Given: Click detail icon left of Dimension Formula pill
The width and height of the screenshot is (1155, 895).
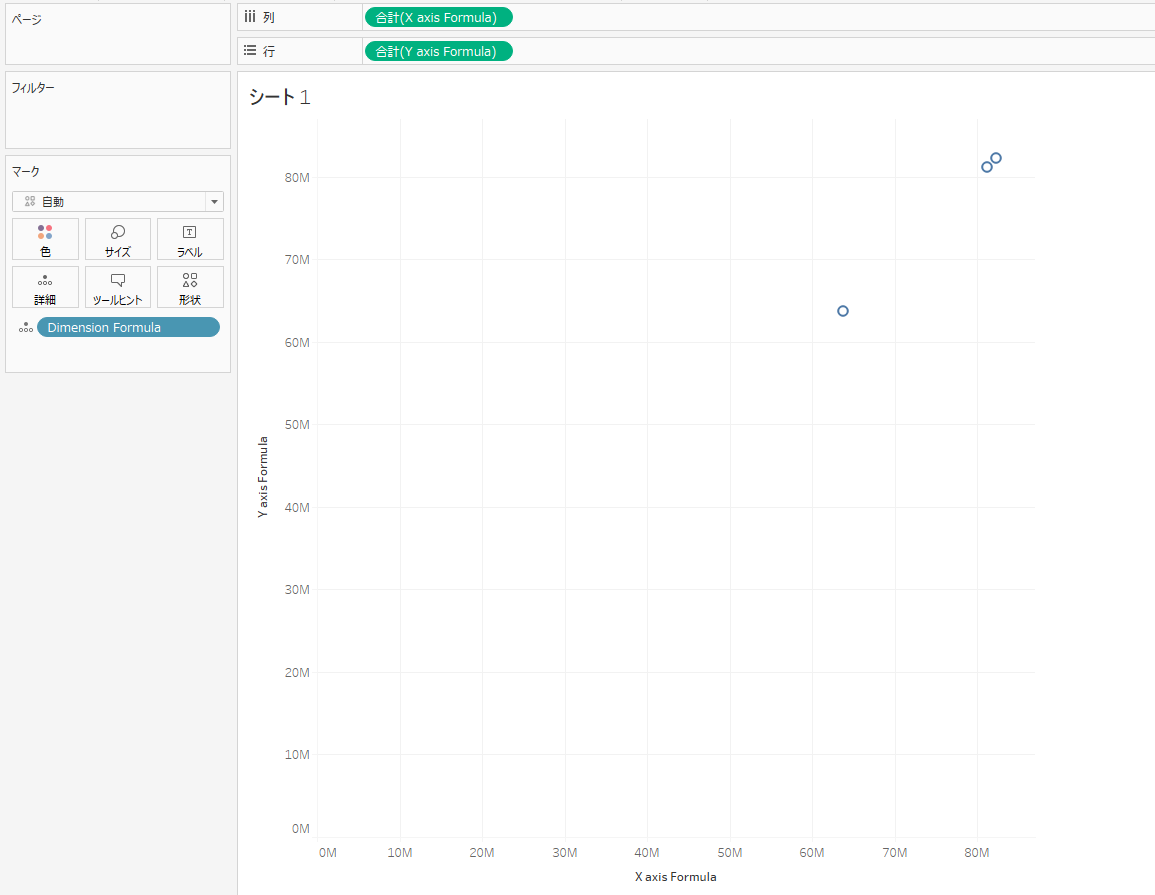Looking at the screenshot, I should coord(25,327).
